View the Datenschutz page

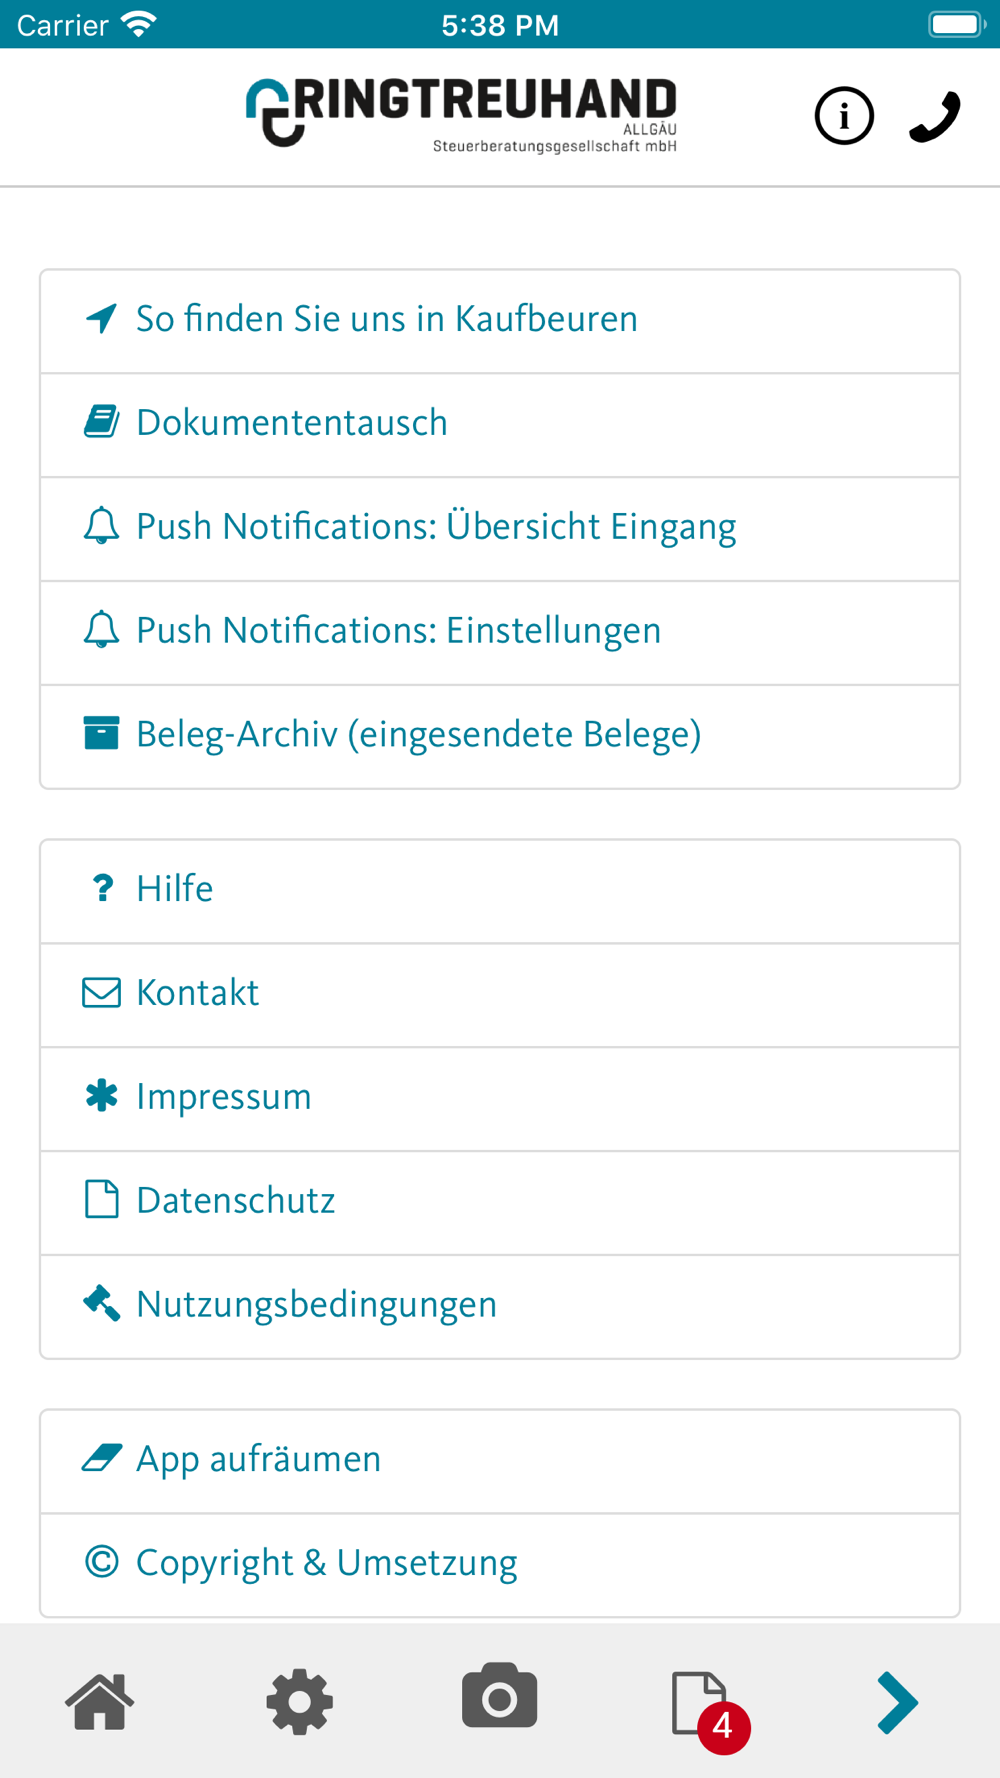[500, 1203]
